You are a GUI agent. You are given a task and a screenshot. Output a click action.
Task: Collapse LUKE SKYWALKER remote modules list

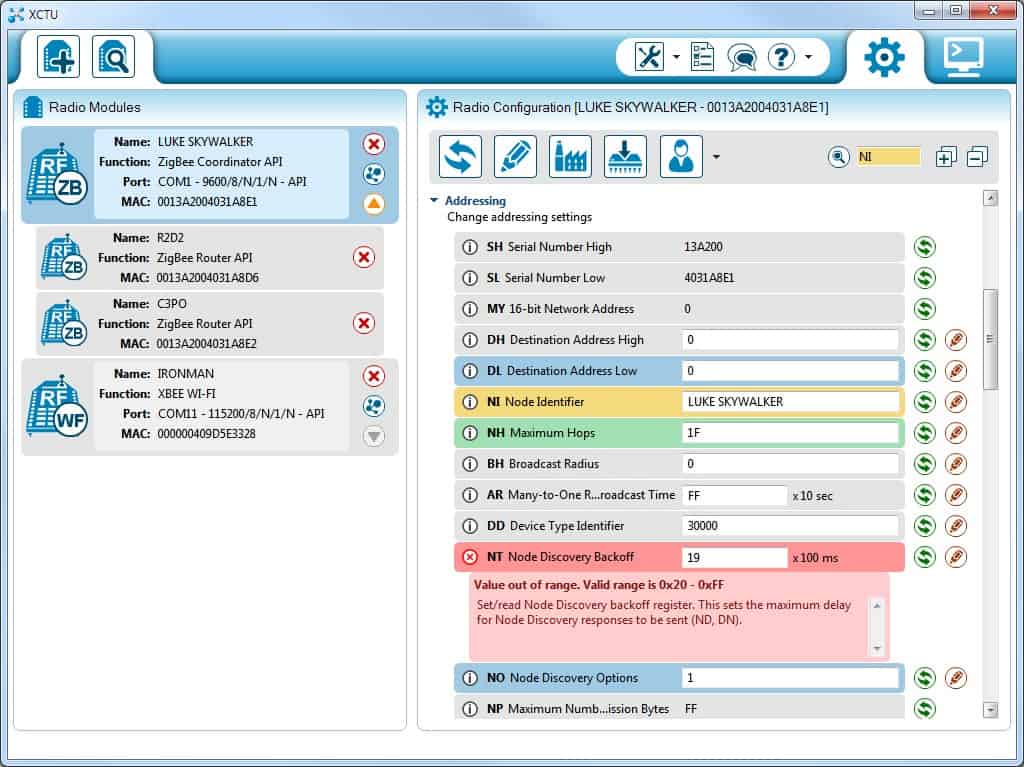(x=374, y=204)
